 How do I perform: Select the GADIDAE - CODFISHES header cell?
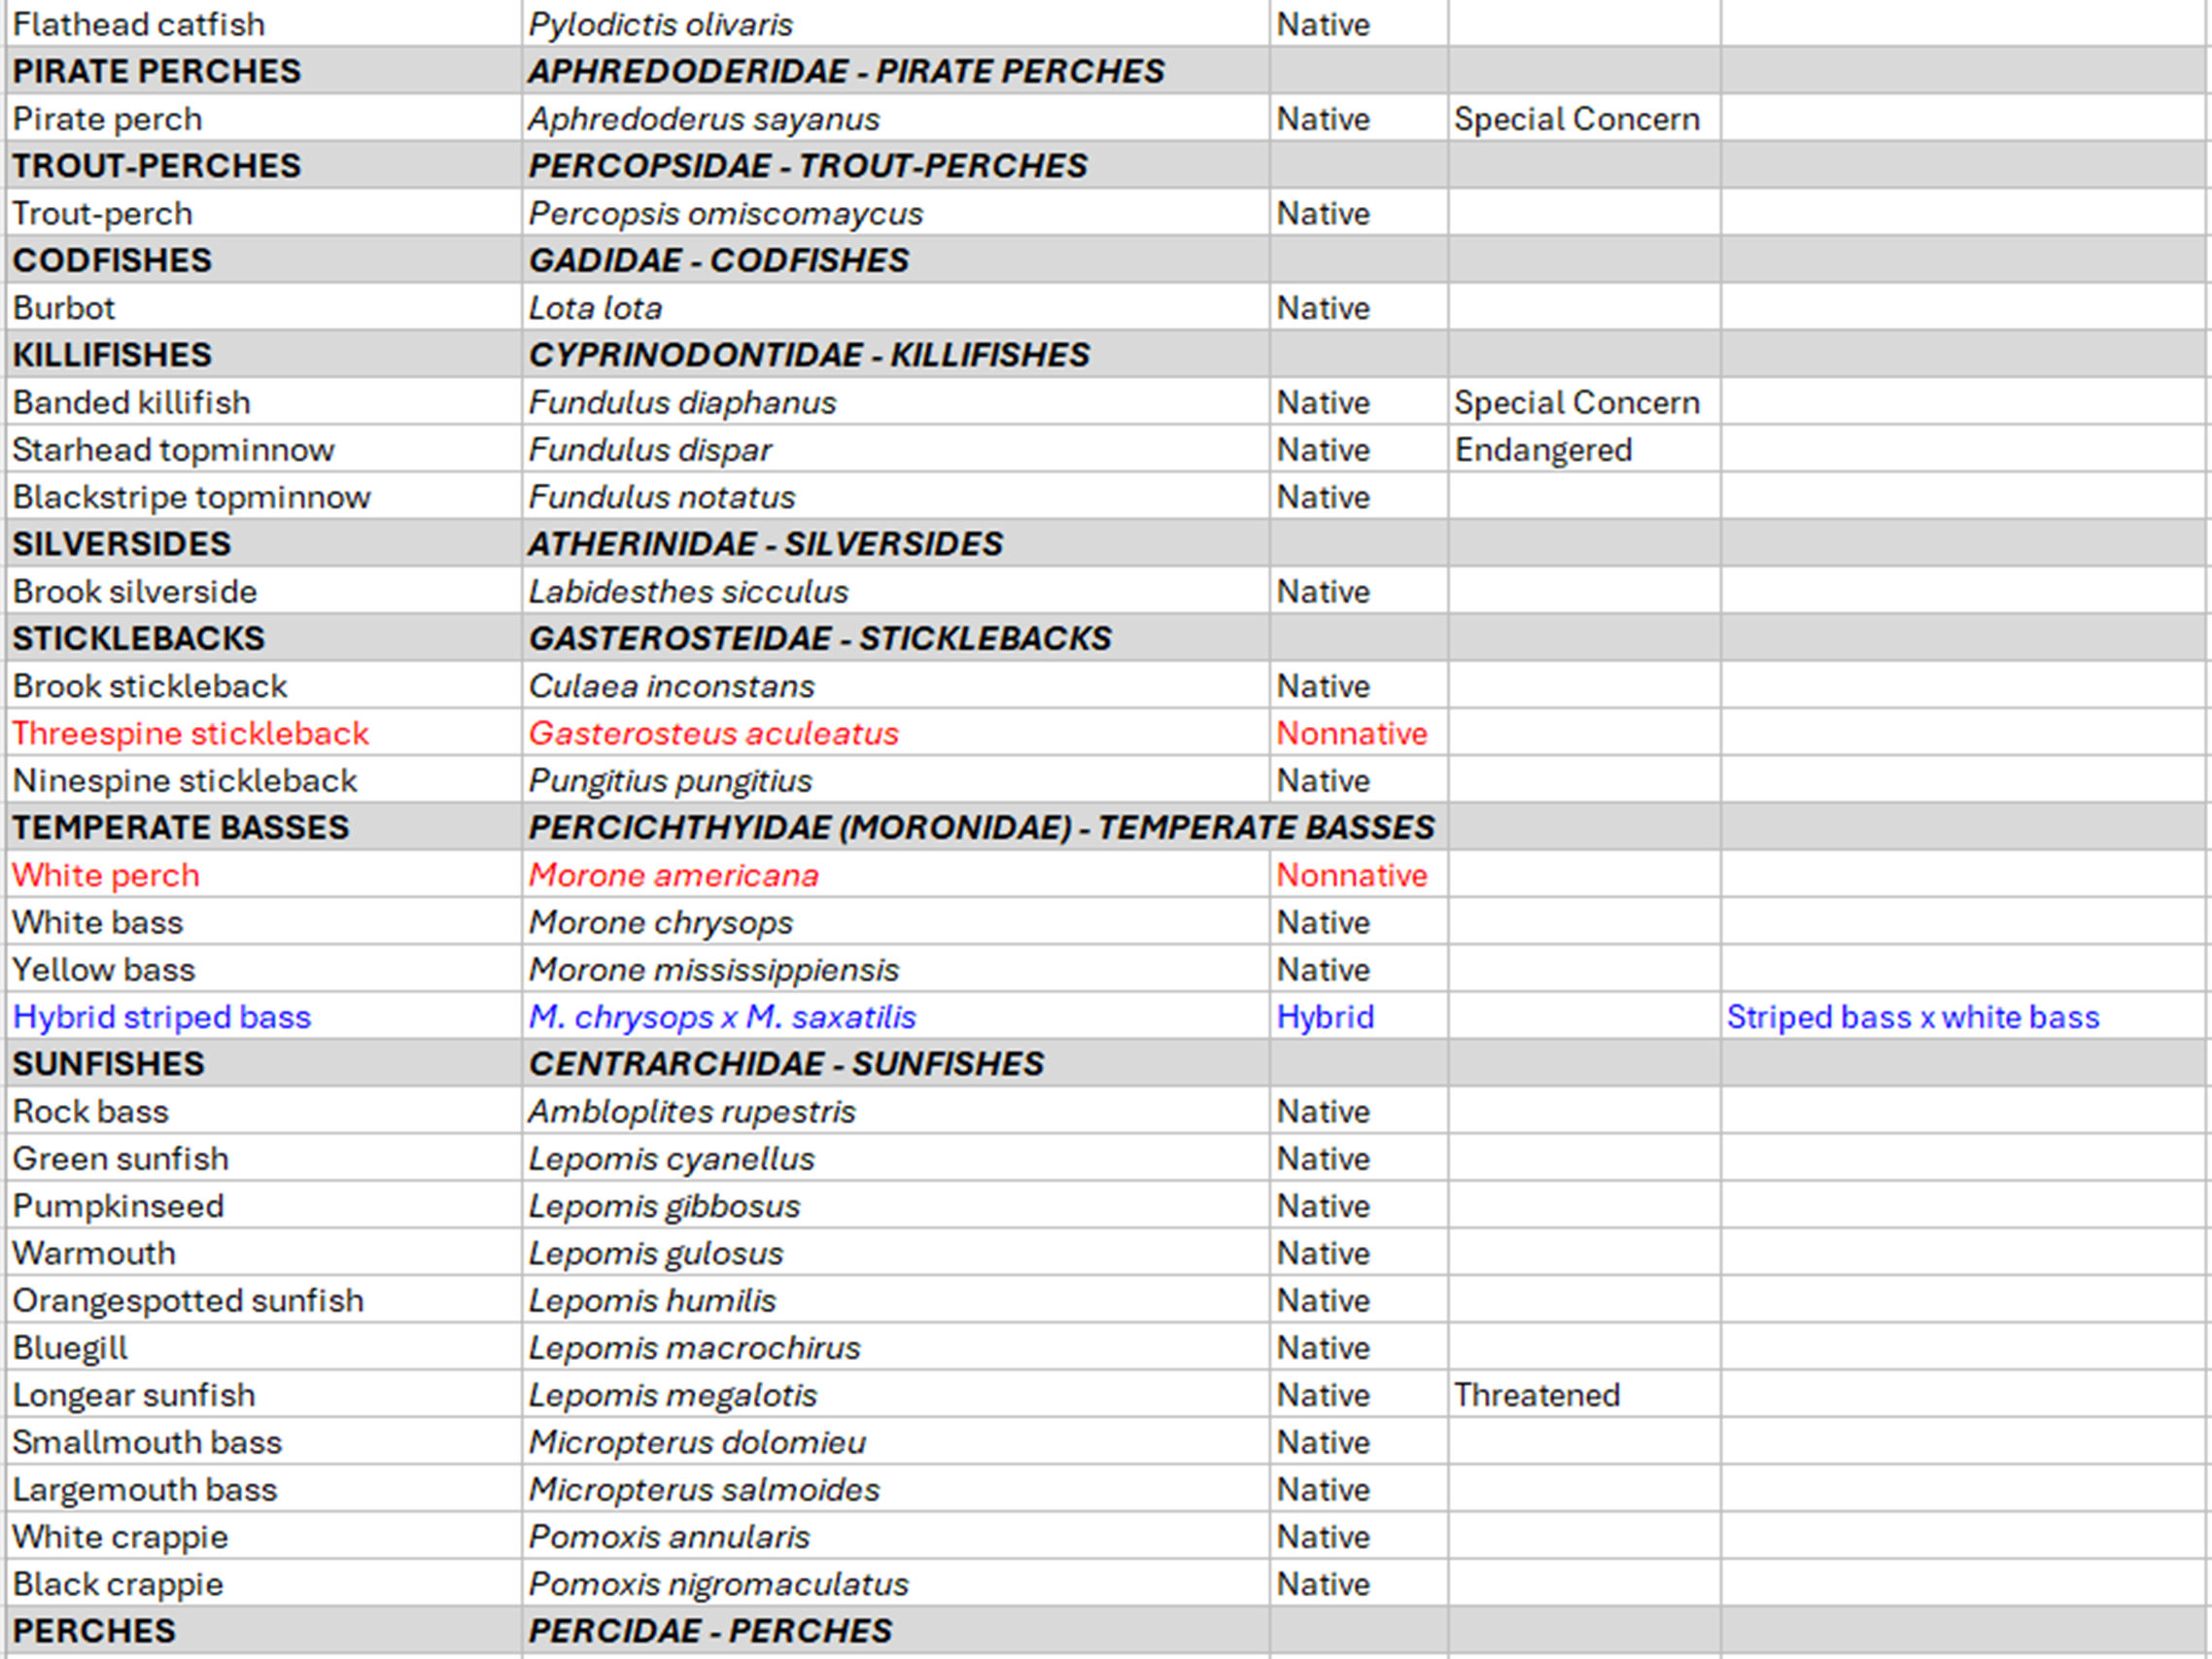[718, 260]
